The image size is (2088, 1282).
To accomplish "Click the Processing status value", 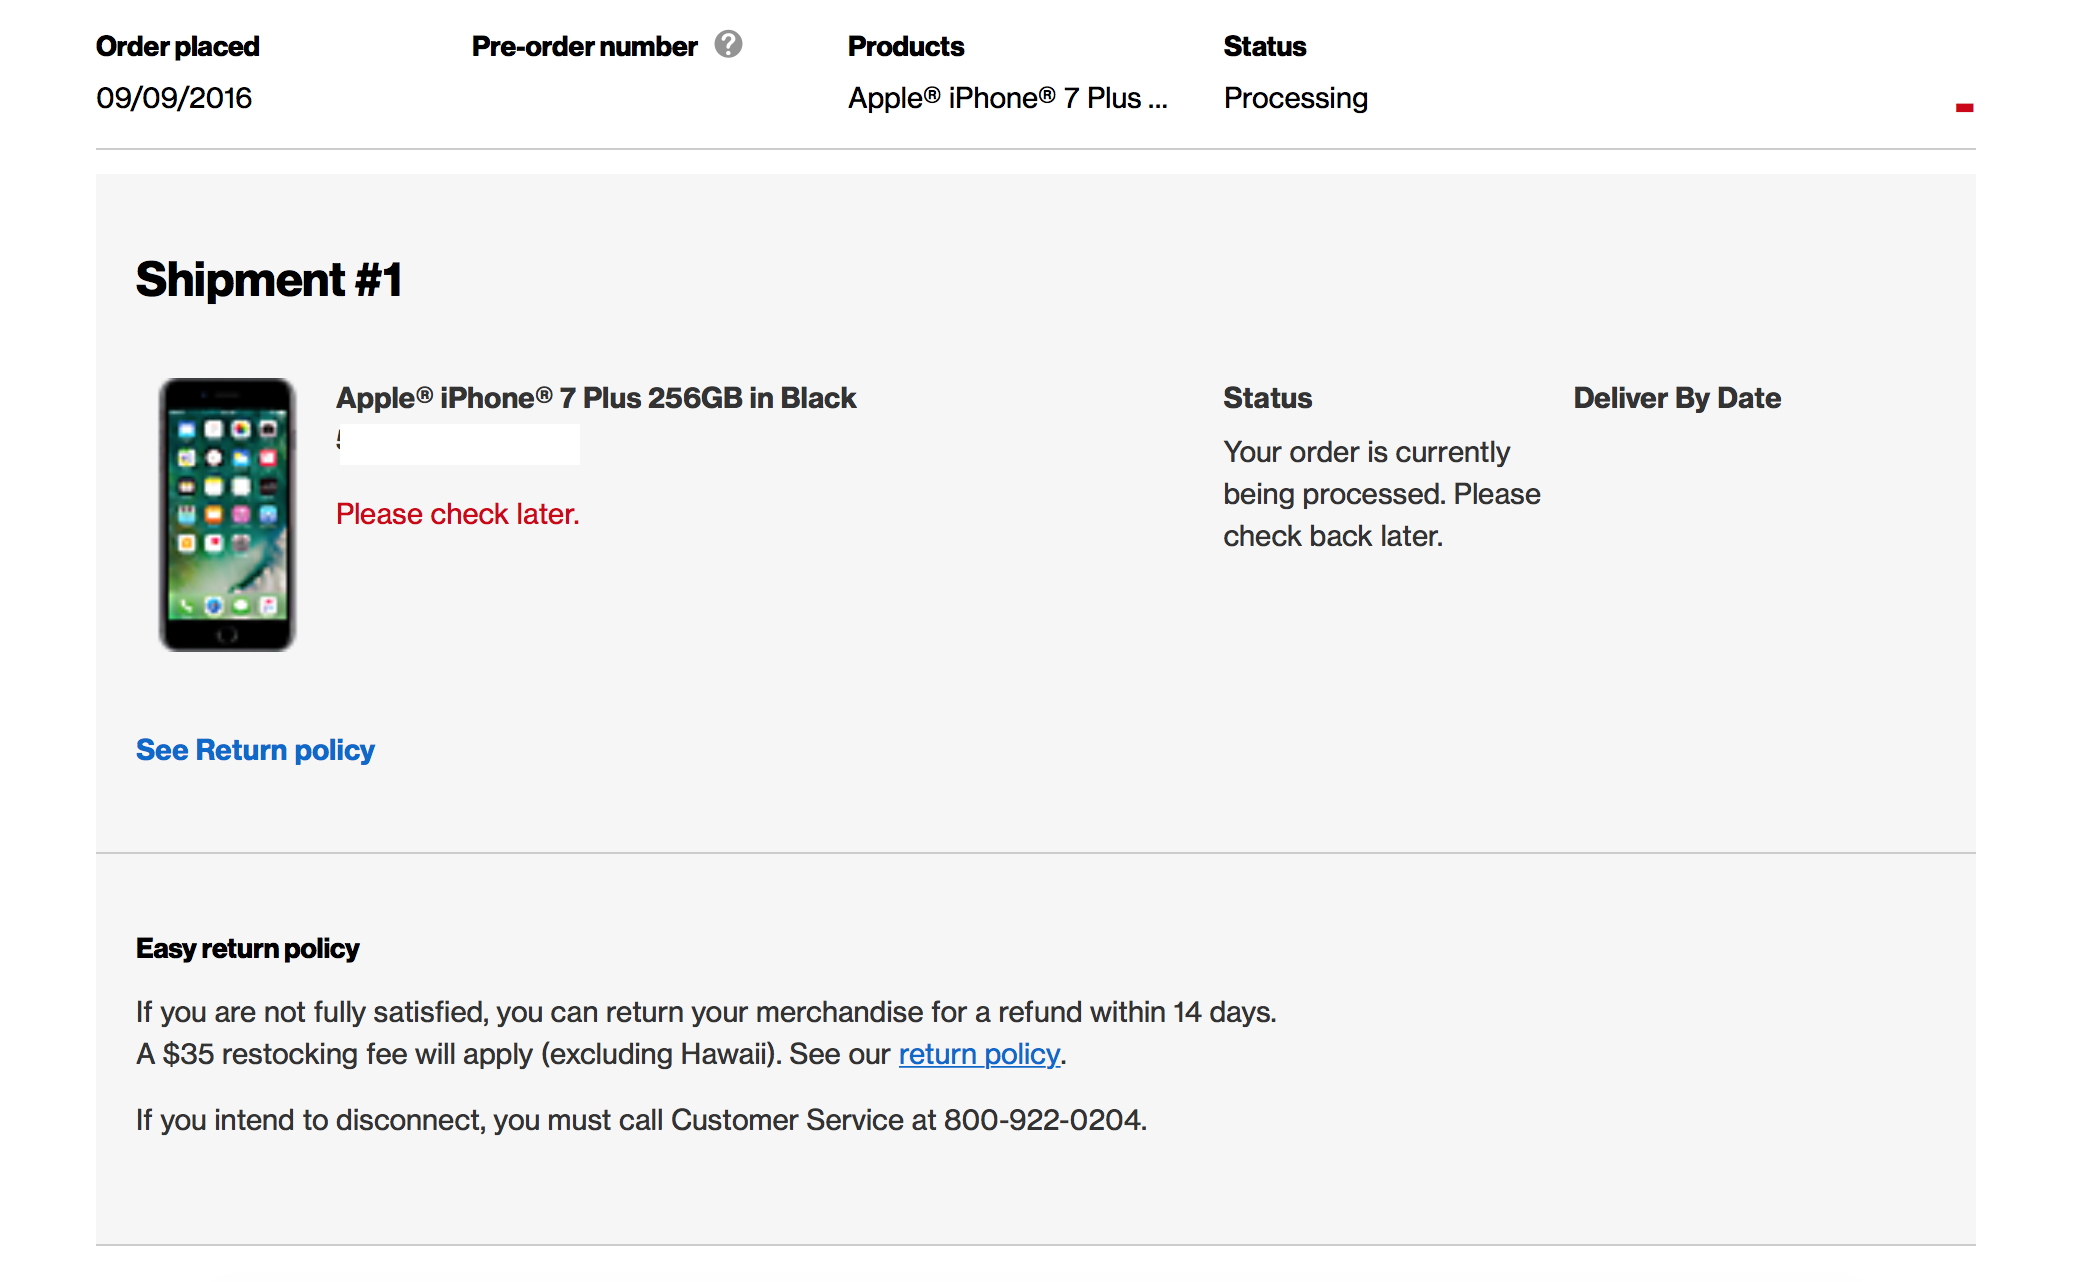I will coord(1296,98).
